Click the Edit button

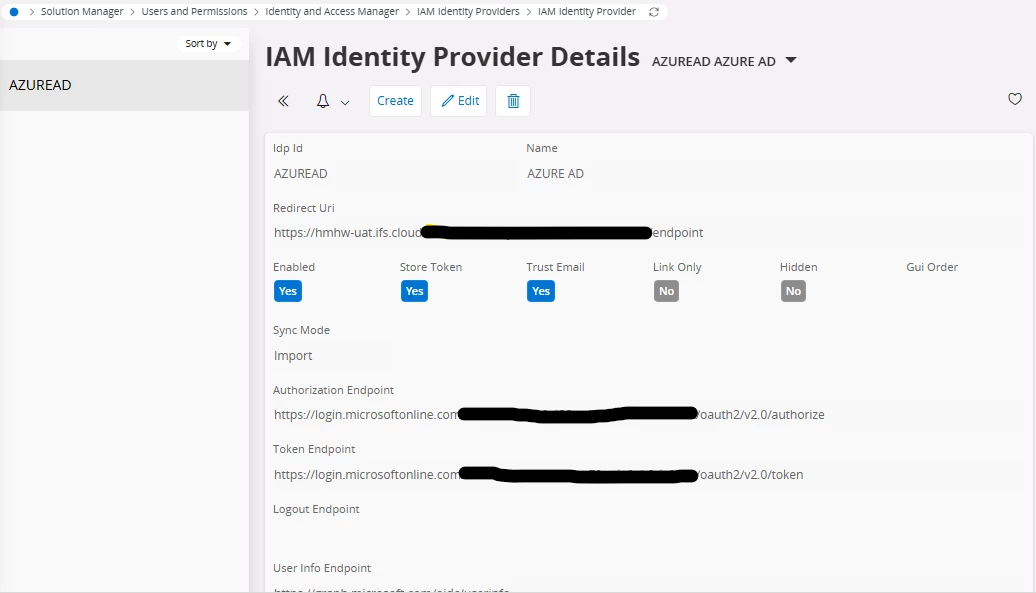pos(459,101)
